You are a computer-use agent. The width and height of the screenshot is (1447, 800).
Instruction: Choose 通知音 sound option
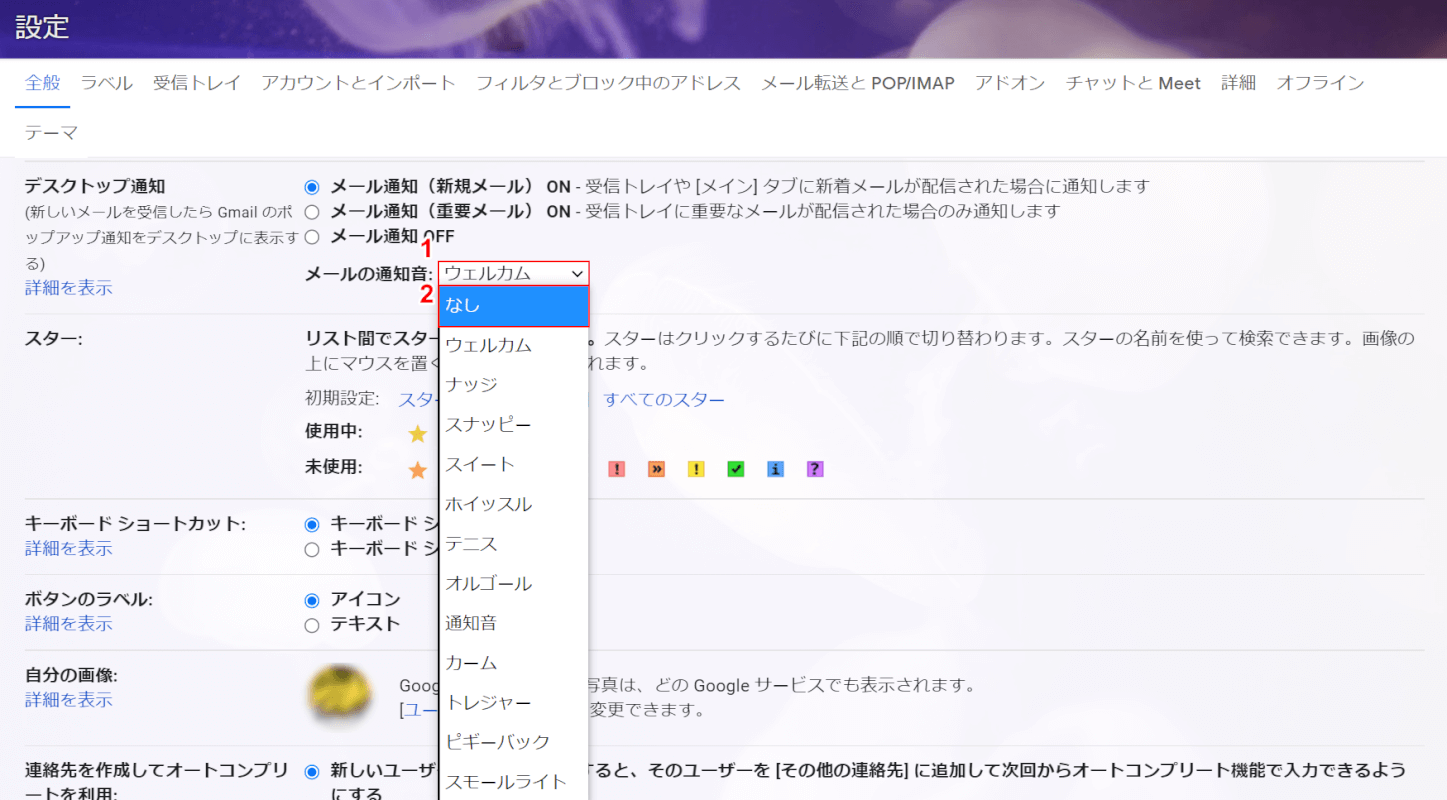coord(514,623)
